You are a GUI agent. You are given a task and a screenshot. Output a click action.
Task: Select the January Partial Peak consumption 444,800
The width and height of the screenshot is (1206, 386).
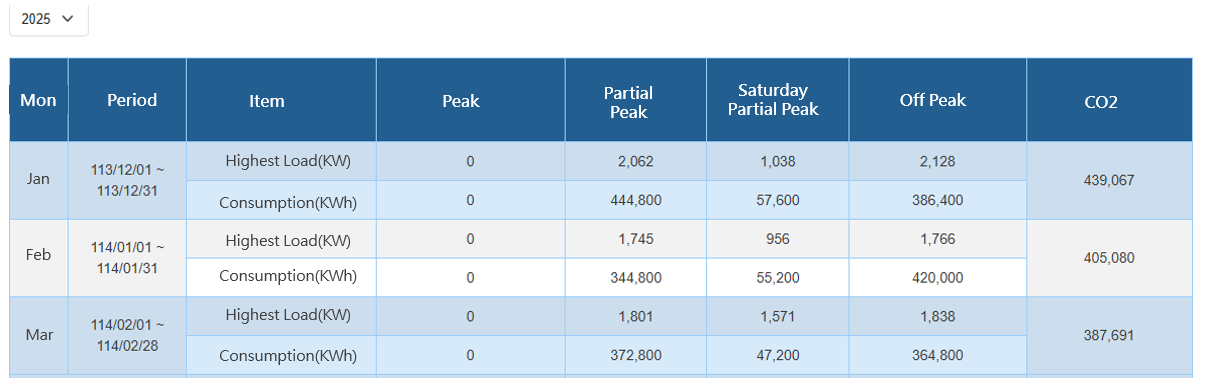coord(636,200)
